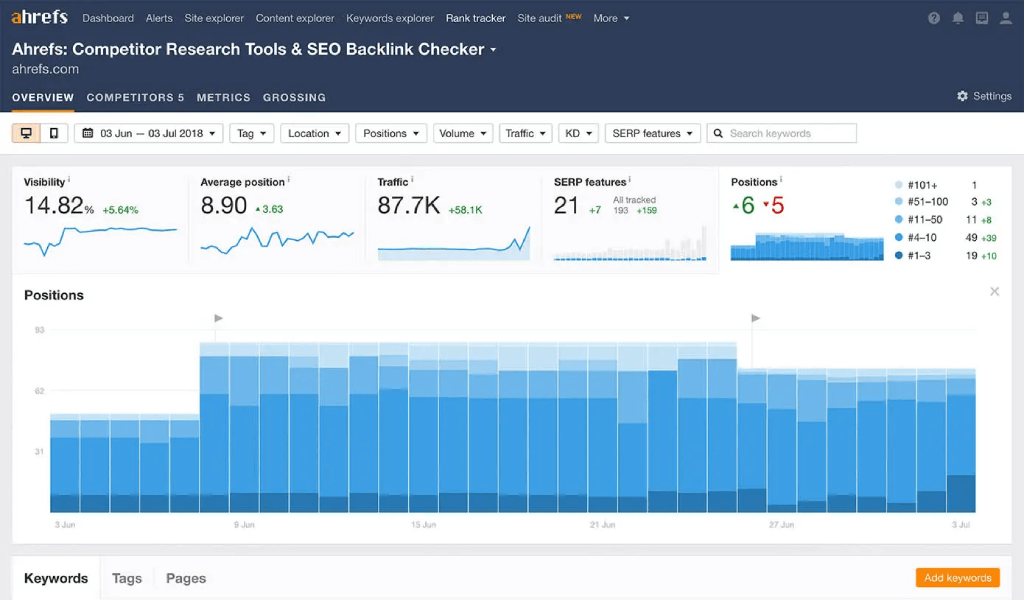The width and height of the screenshot is (1024, 600).
Task: Open the Traffic filter dropdown
Action: [x=526, y=133]
